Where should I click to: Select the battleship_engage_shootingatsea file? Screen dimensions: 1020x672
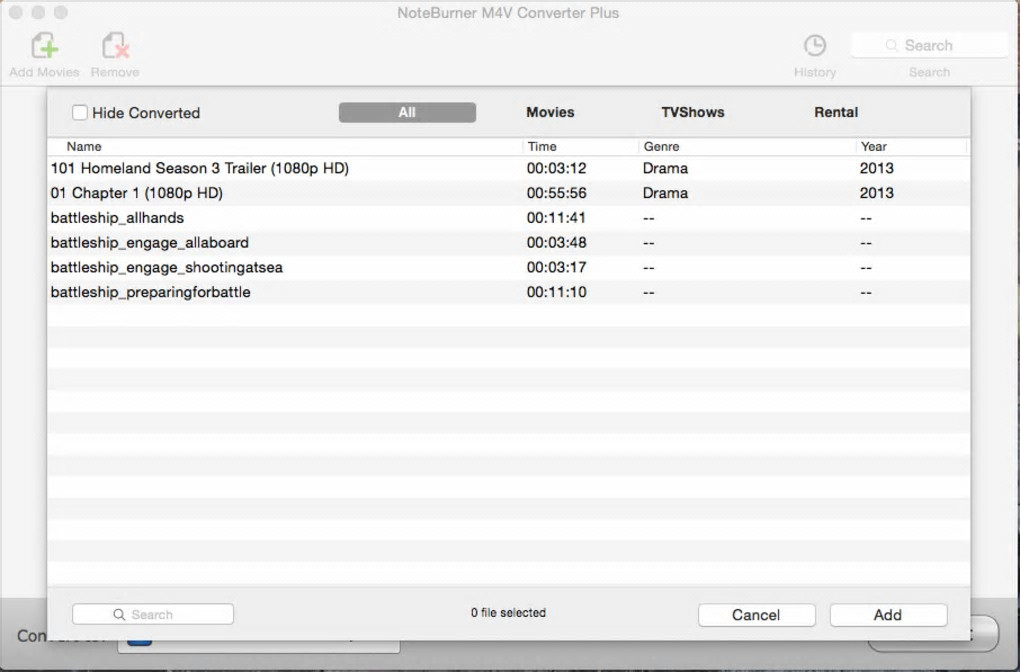(x=509, y=267)
